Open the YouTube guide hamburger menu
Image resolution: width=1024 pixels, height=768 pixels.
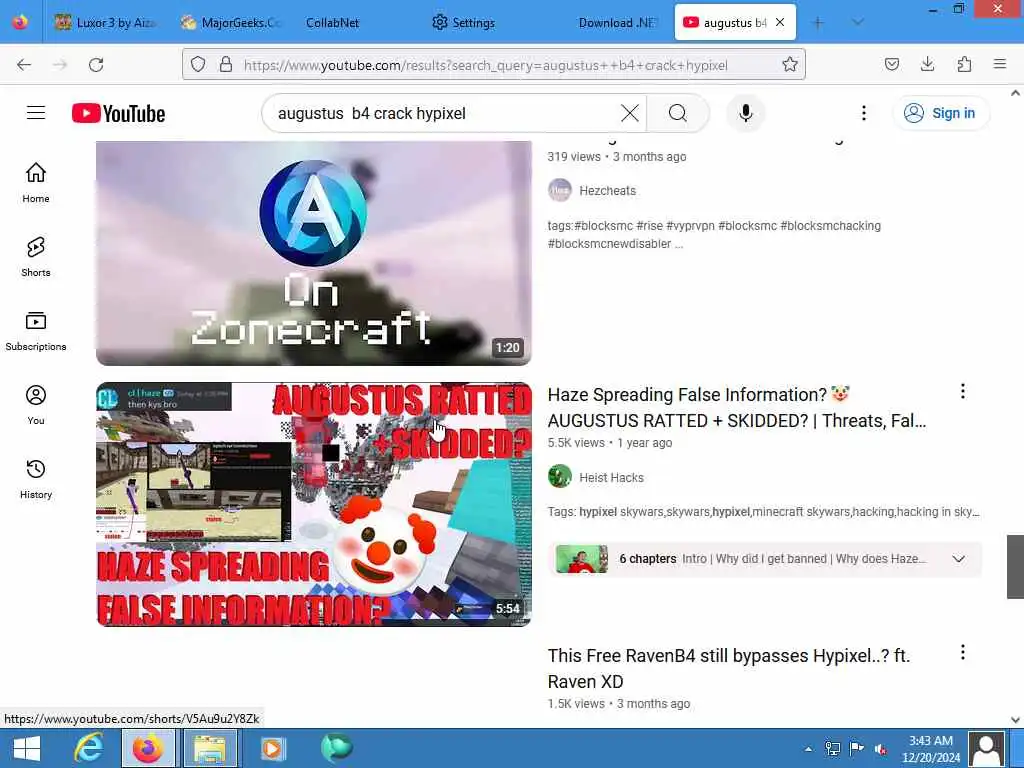pos(36,113)
